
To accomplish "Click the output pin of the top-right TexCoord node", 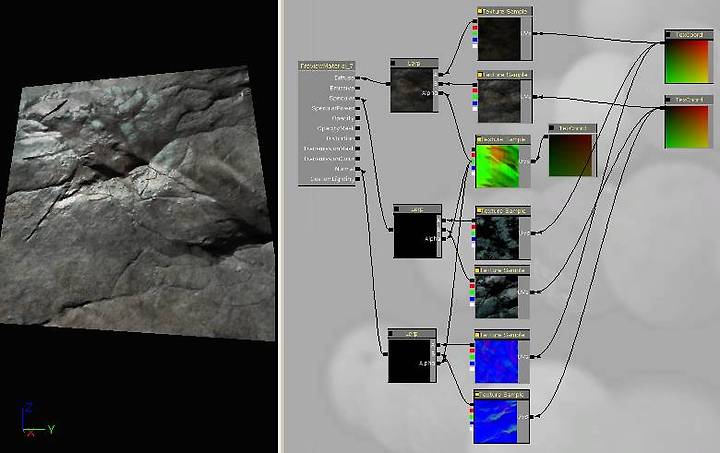I will (663, 43).
